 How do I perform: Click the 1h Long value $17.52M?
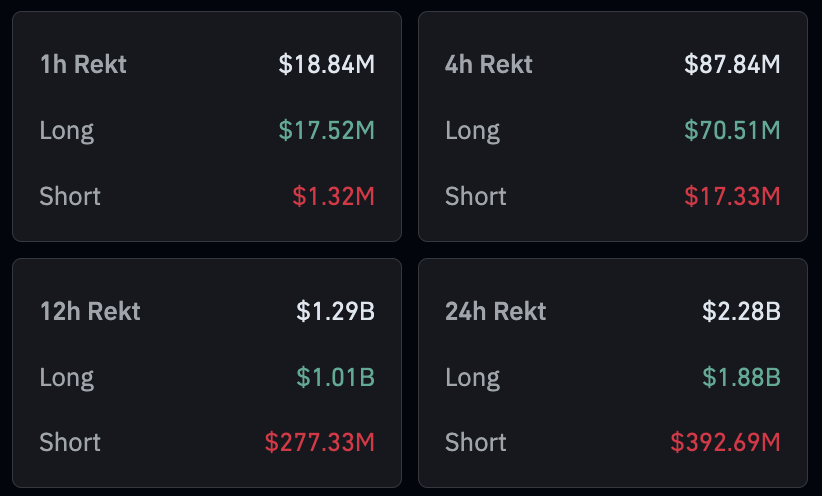tap(326, 130)
